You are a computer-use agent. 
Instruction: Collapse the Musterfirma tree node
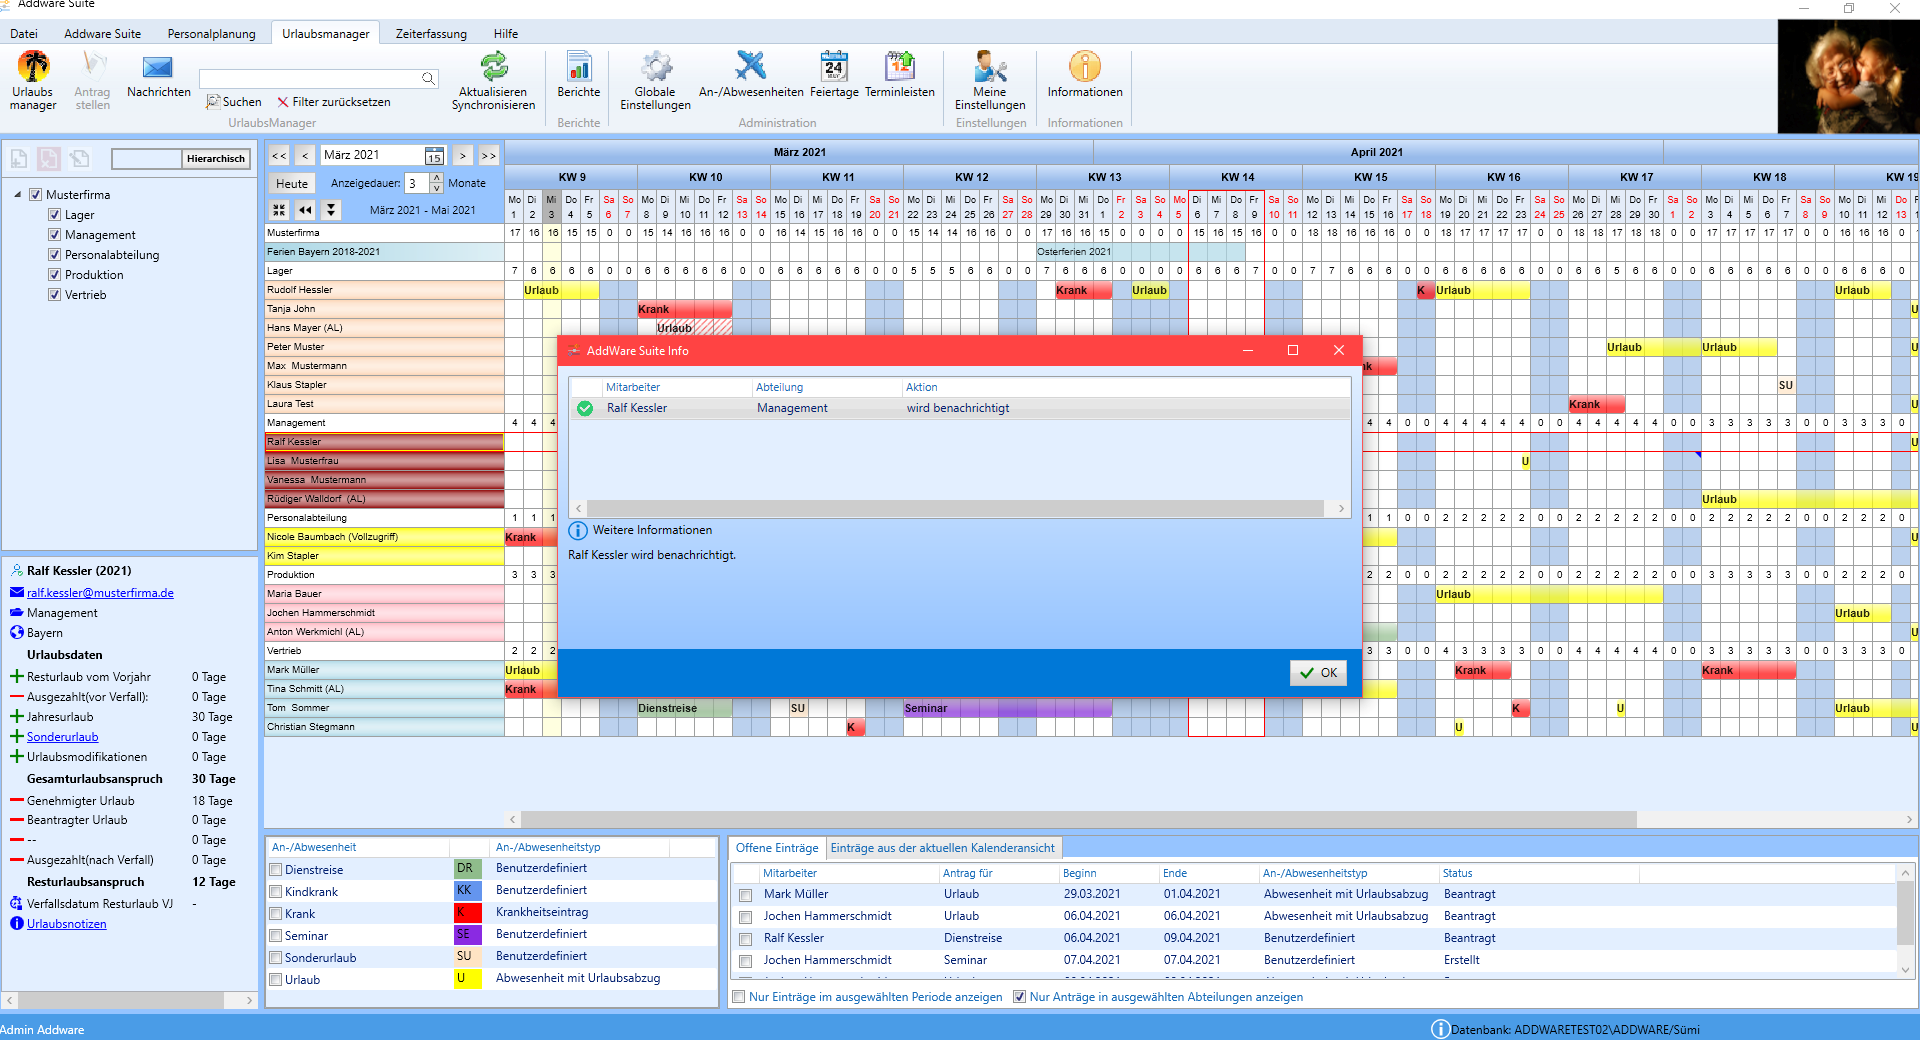pyautogui.click(x=18, y=195)
